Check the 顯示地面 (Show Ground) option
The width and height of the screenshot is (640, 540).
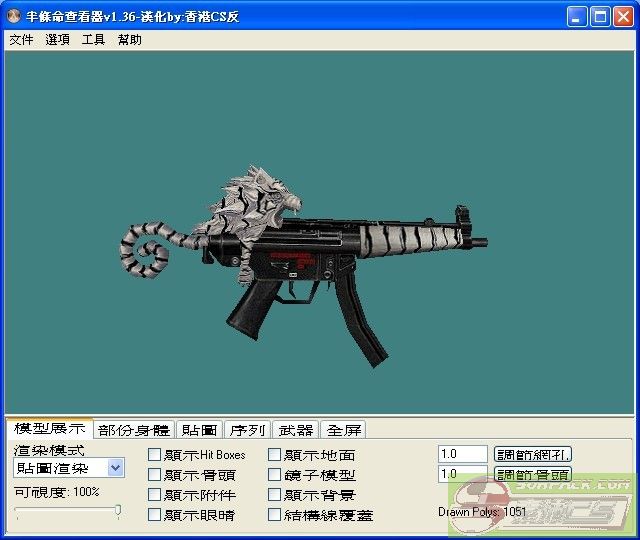click(275, 455)
